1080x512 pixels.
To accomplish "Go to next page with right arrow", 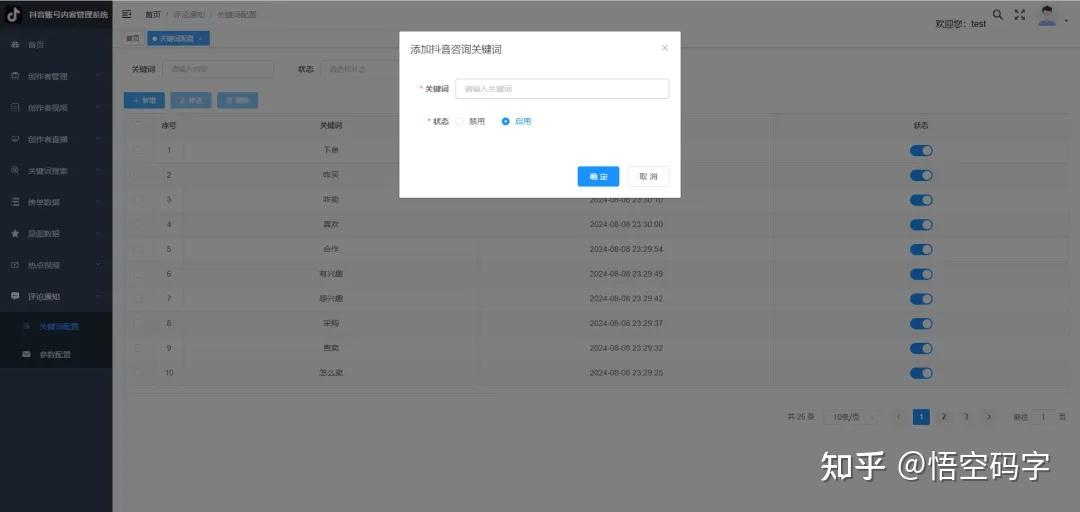I will pos(989,417).
